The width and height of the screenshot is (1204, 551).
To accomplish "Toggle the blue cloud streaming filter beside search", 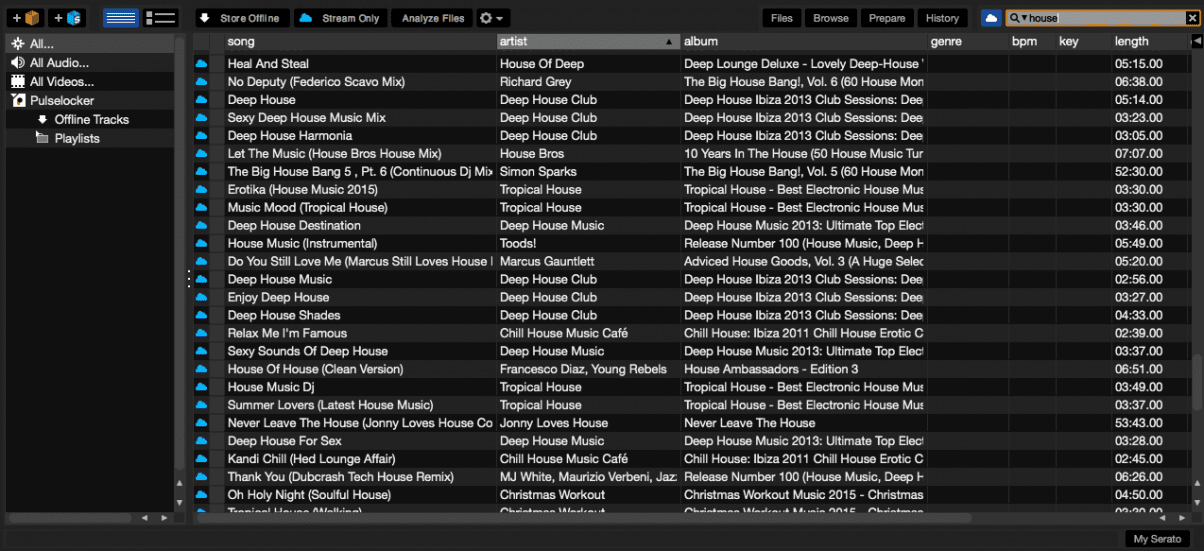I will (x=991, y=18).
